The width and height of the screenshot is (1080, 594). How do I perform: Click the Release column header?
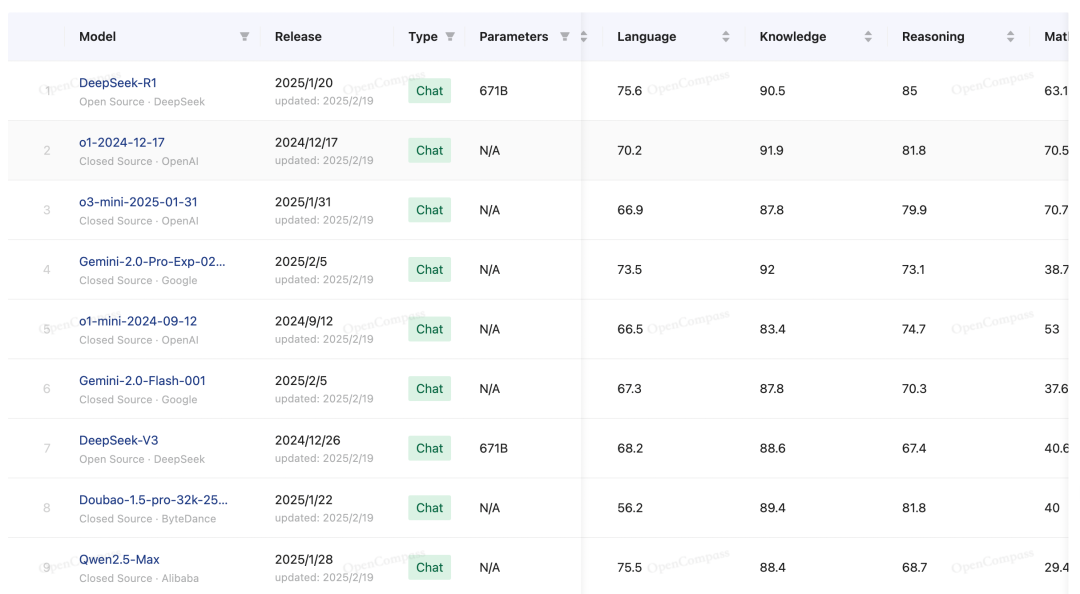tap(298, 37)
